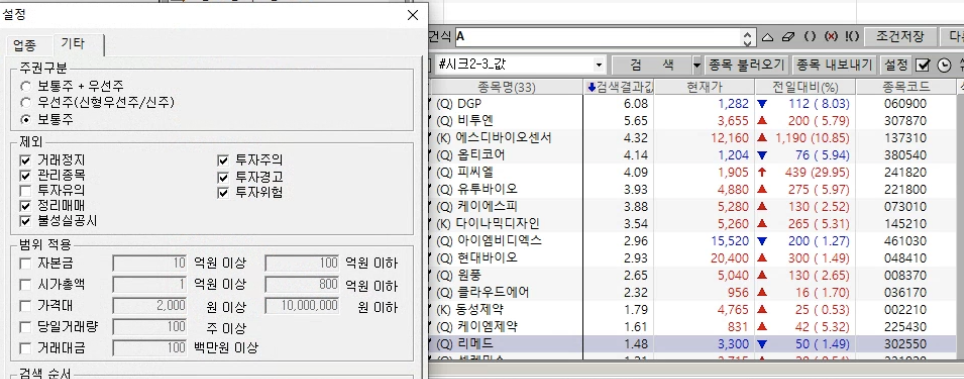Click the 당일거래량 주 이상 field
Viewport: 964px width, 379px height.
click(x=150, y=327)
